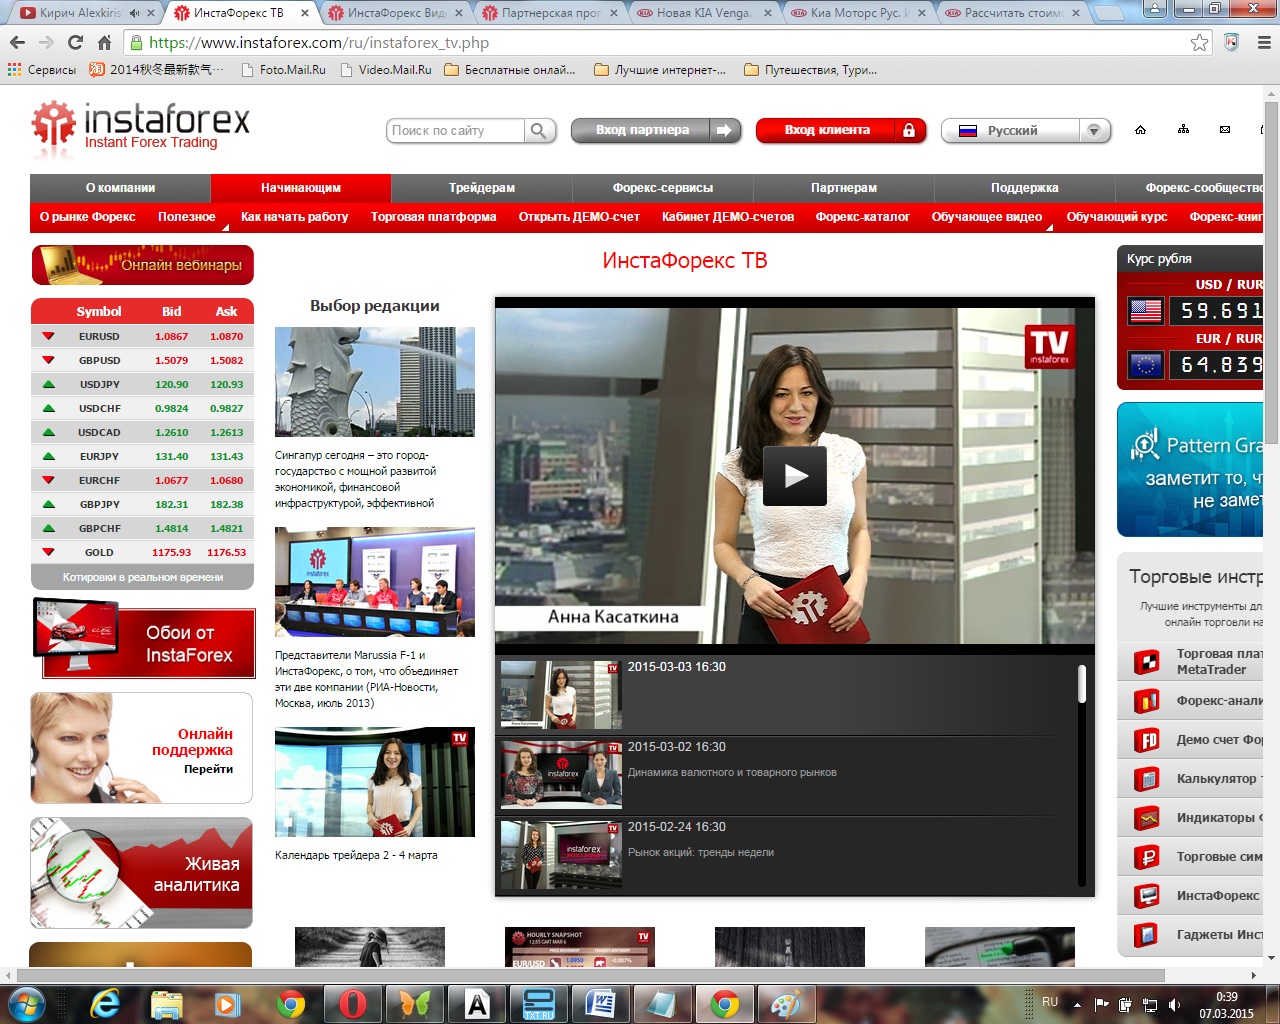This screenshot has height=1024, width=1280.
Task: Expand the Обучающее видео submenu
Action: (x=987, y=217)
